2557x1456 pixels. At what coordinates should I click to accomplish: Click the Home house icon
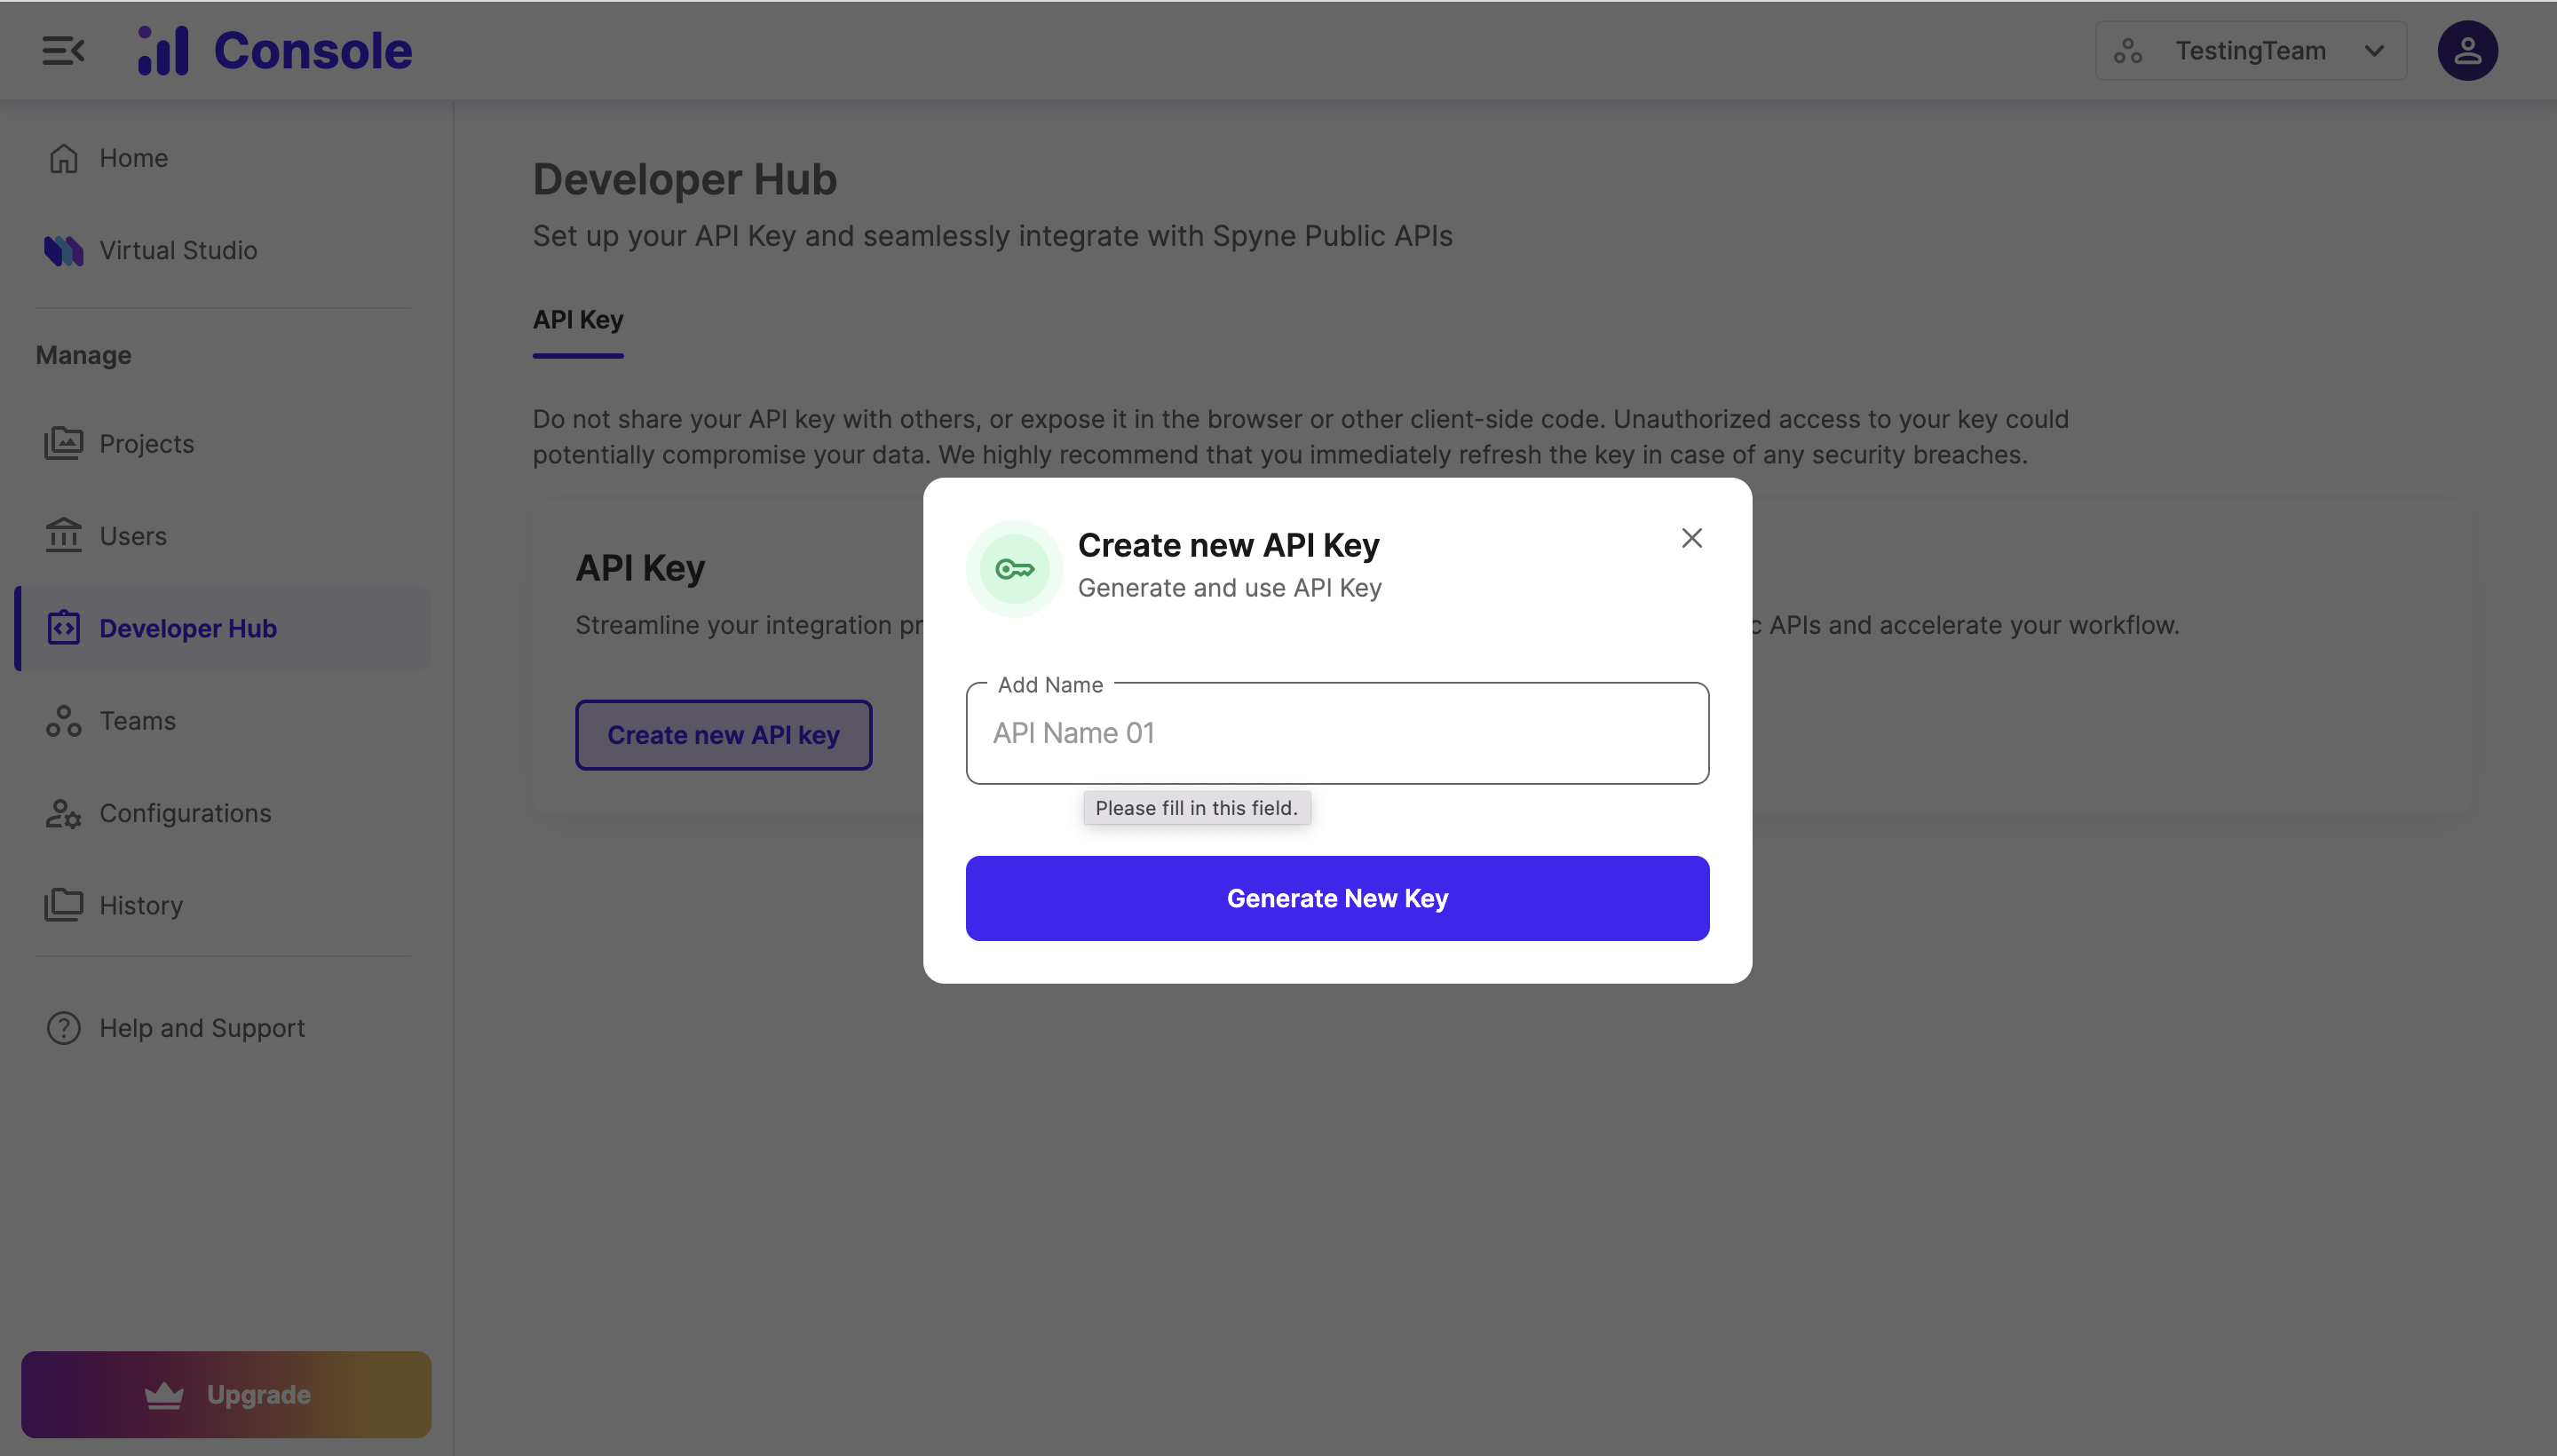tap(64, 158)
